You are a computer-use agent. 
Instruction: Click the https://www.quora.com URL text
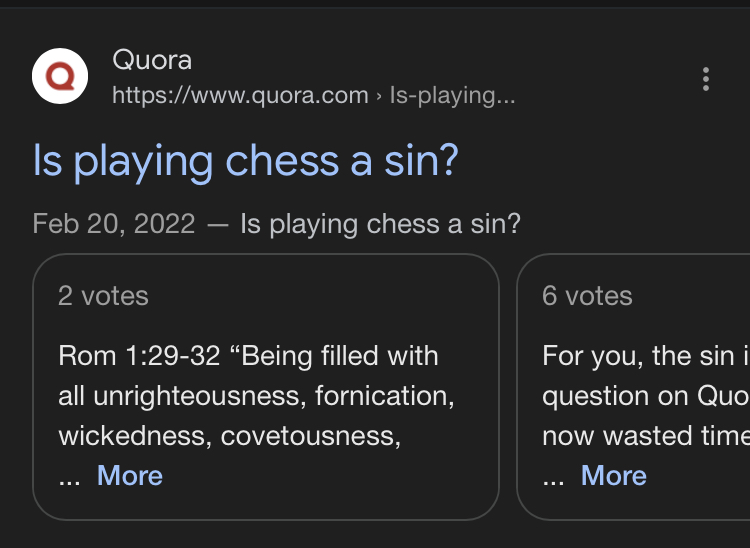point(240,95)
